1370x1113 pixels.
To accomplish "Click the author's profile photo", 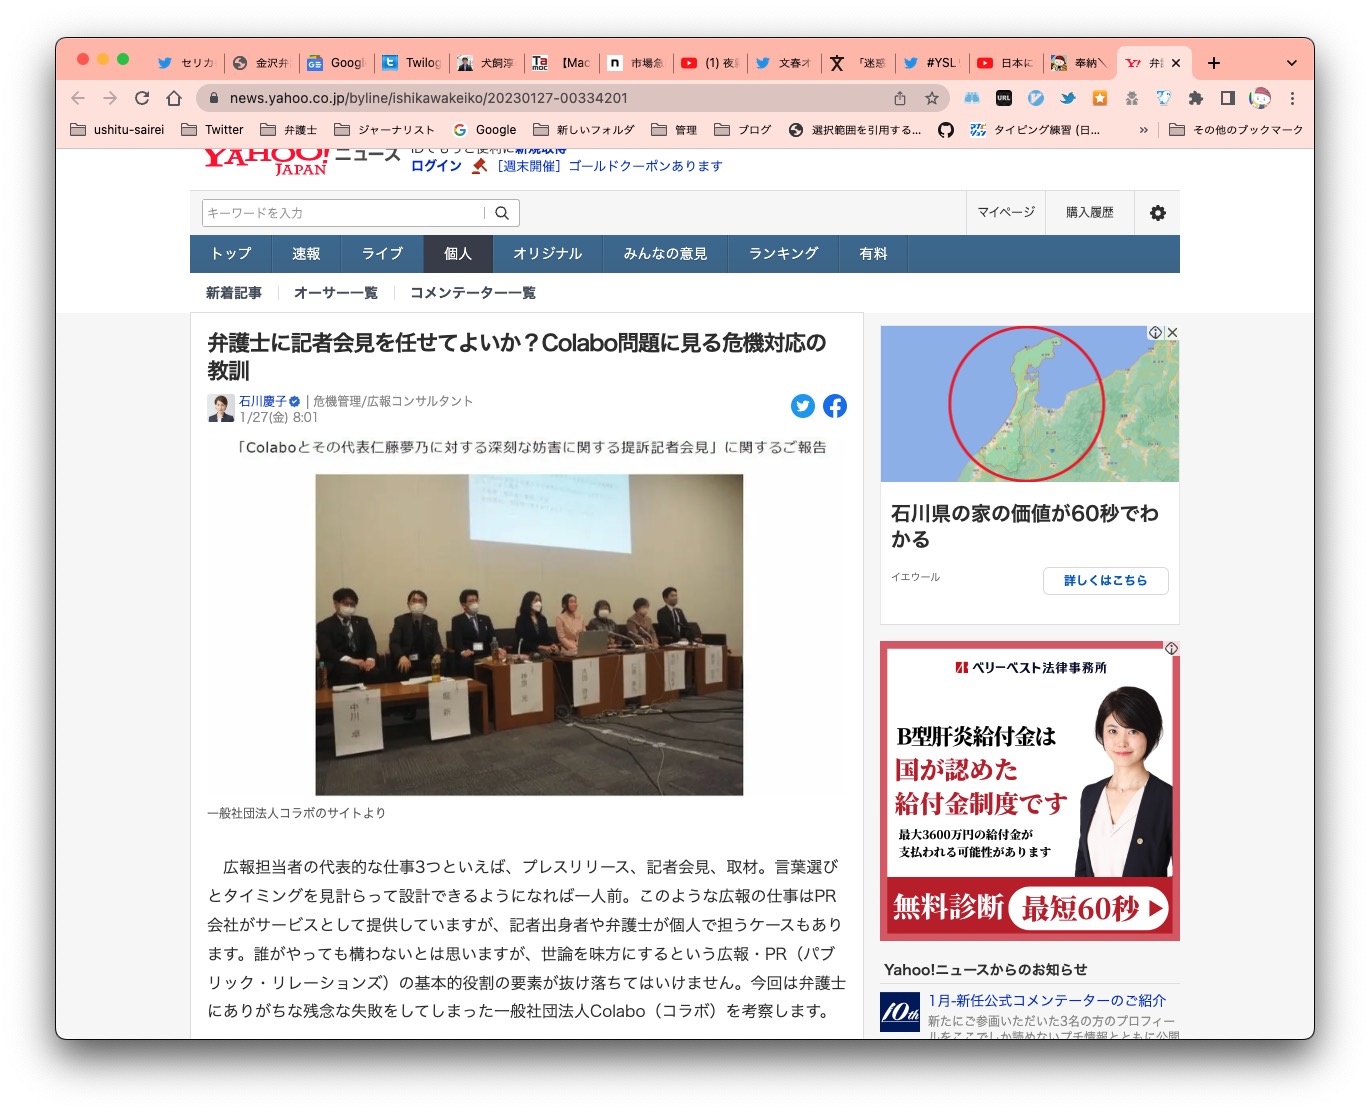I will click(x=221, y=408).
